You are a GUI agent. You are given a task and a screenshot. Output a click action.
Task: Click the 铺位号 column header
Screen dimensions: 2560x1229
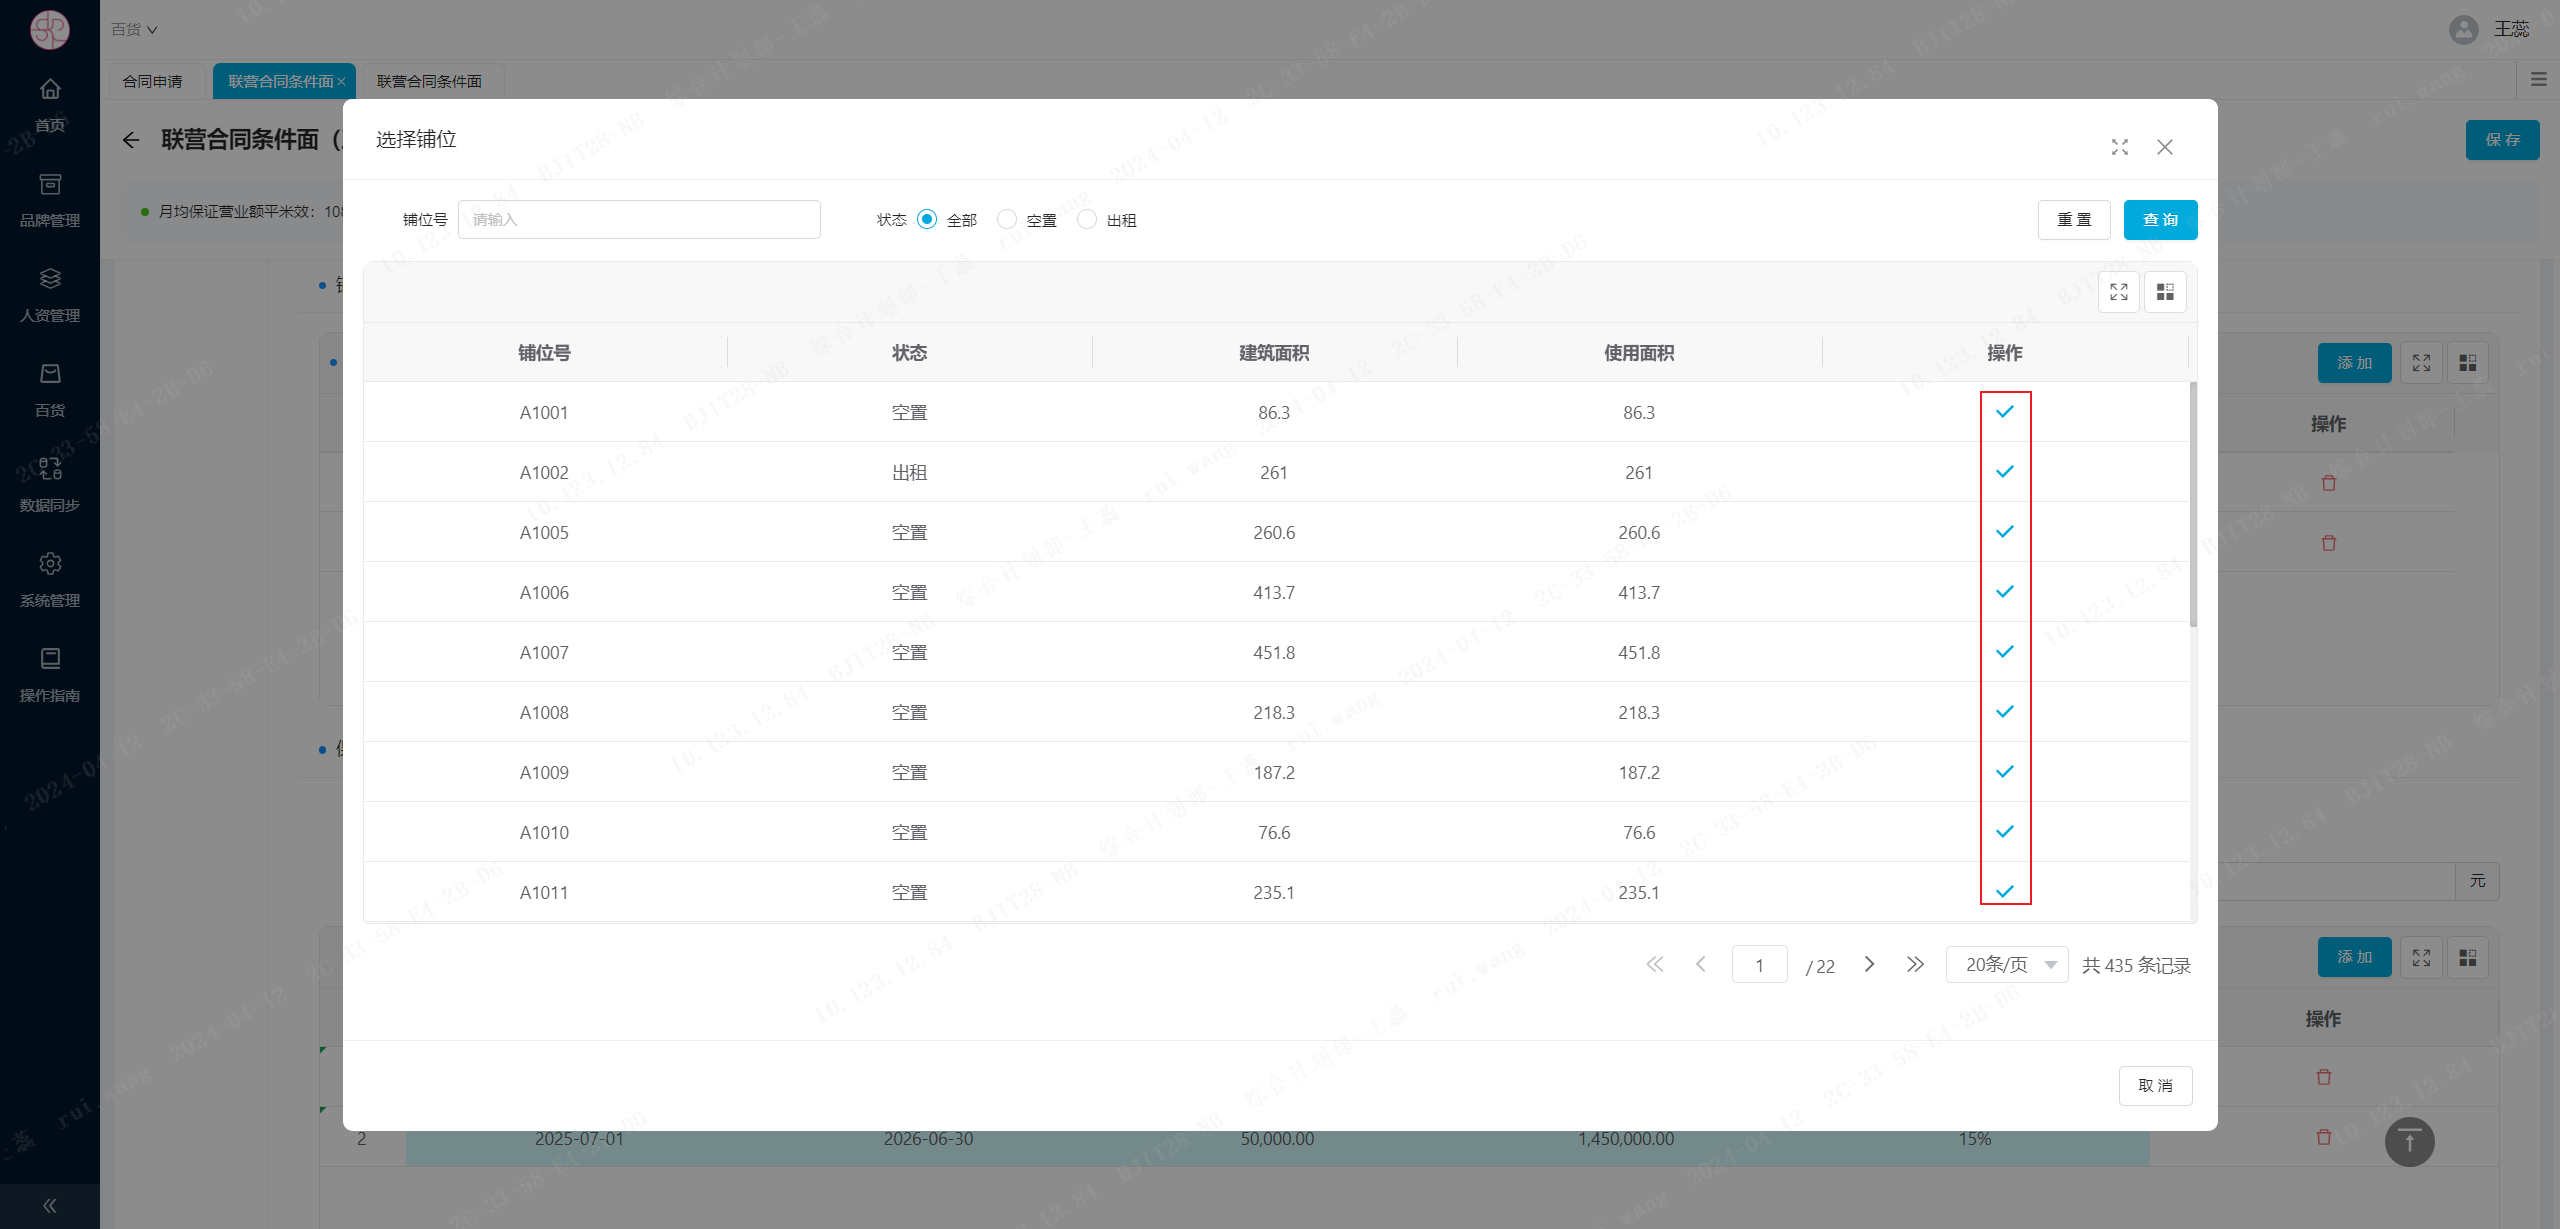pos(544,352)
